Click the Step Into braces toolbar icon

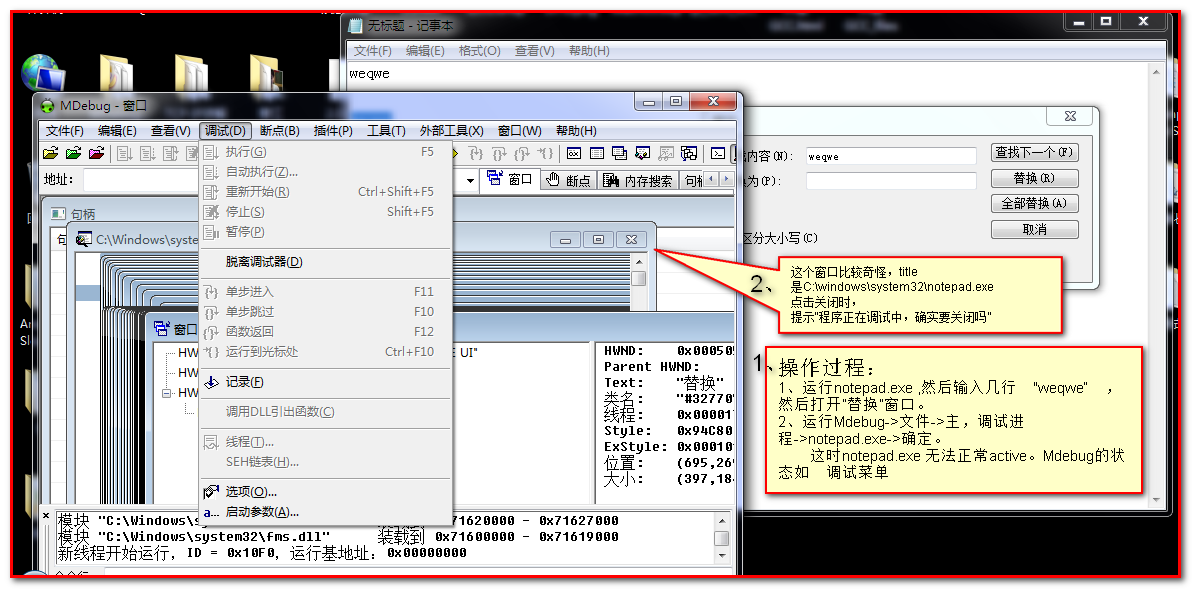(475, 153)
